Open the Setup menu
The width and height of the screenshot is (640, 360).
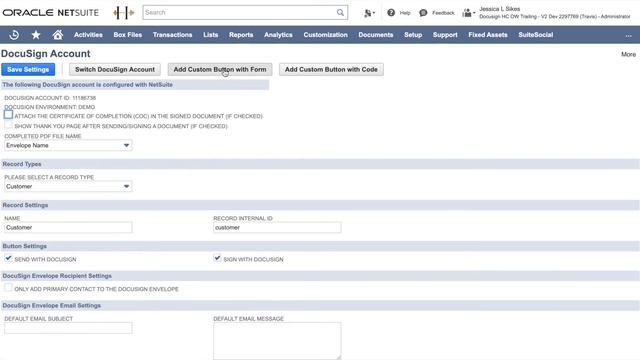click(x=413, y=35)
